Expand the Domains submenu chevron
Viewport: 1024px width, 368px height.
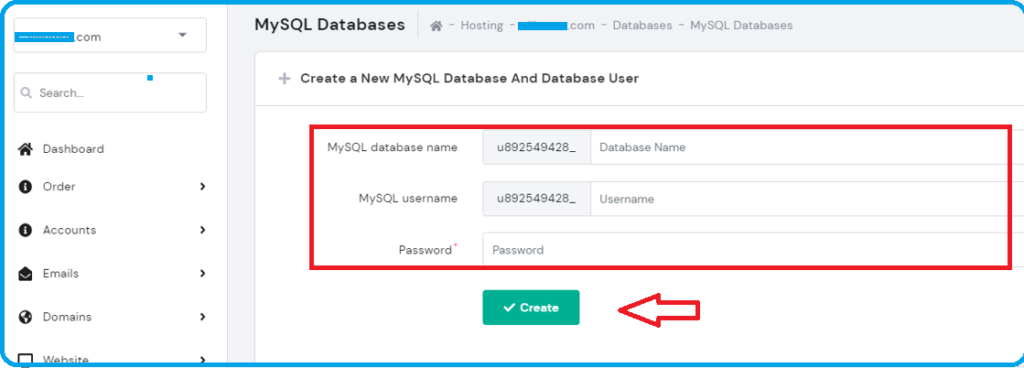click(x=202, y=317)
